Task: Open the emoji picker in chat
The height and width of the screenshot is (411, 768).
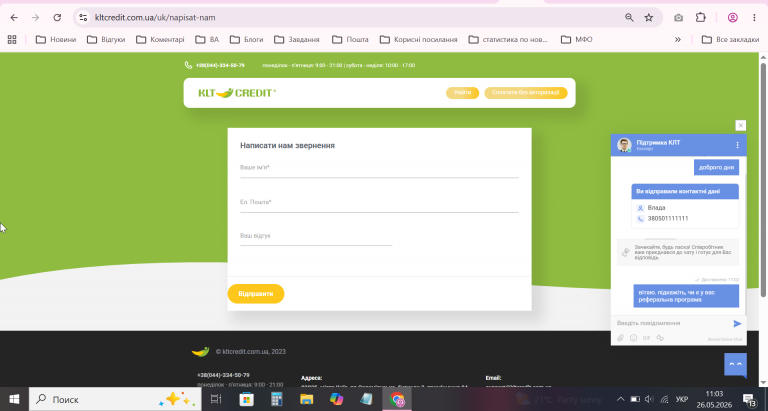Action: click(633, 338)
